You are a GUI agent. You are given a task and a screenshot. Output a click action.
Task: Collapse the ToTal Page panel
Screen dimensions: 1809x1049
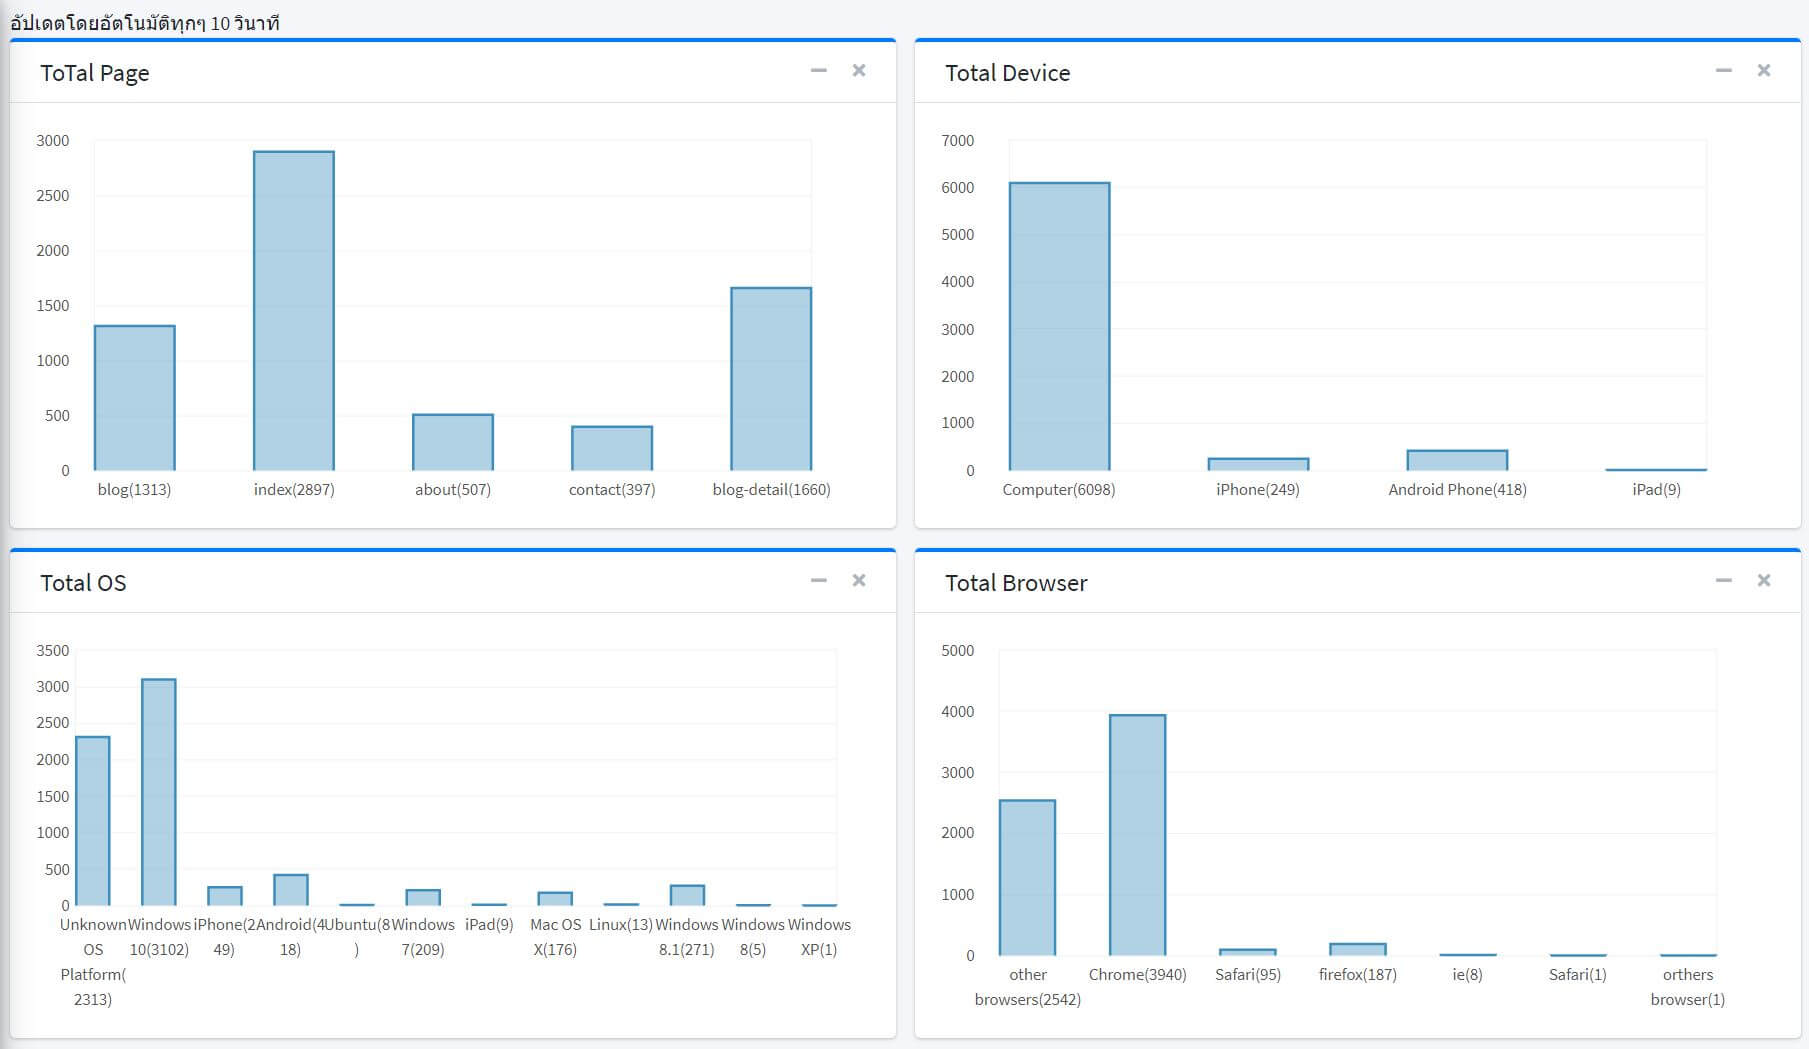818,70
